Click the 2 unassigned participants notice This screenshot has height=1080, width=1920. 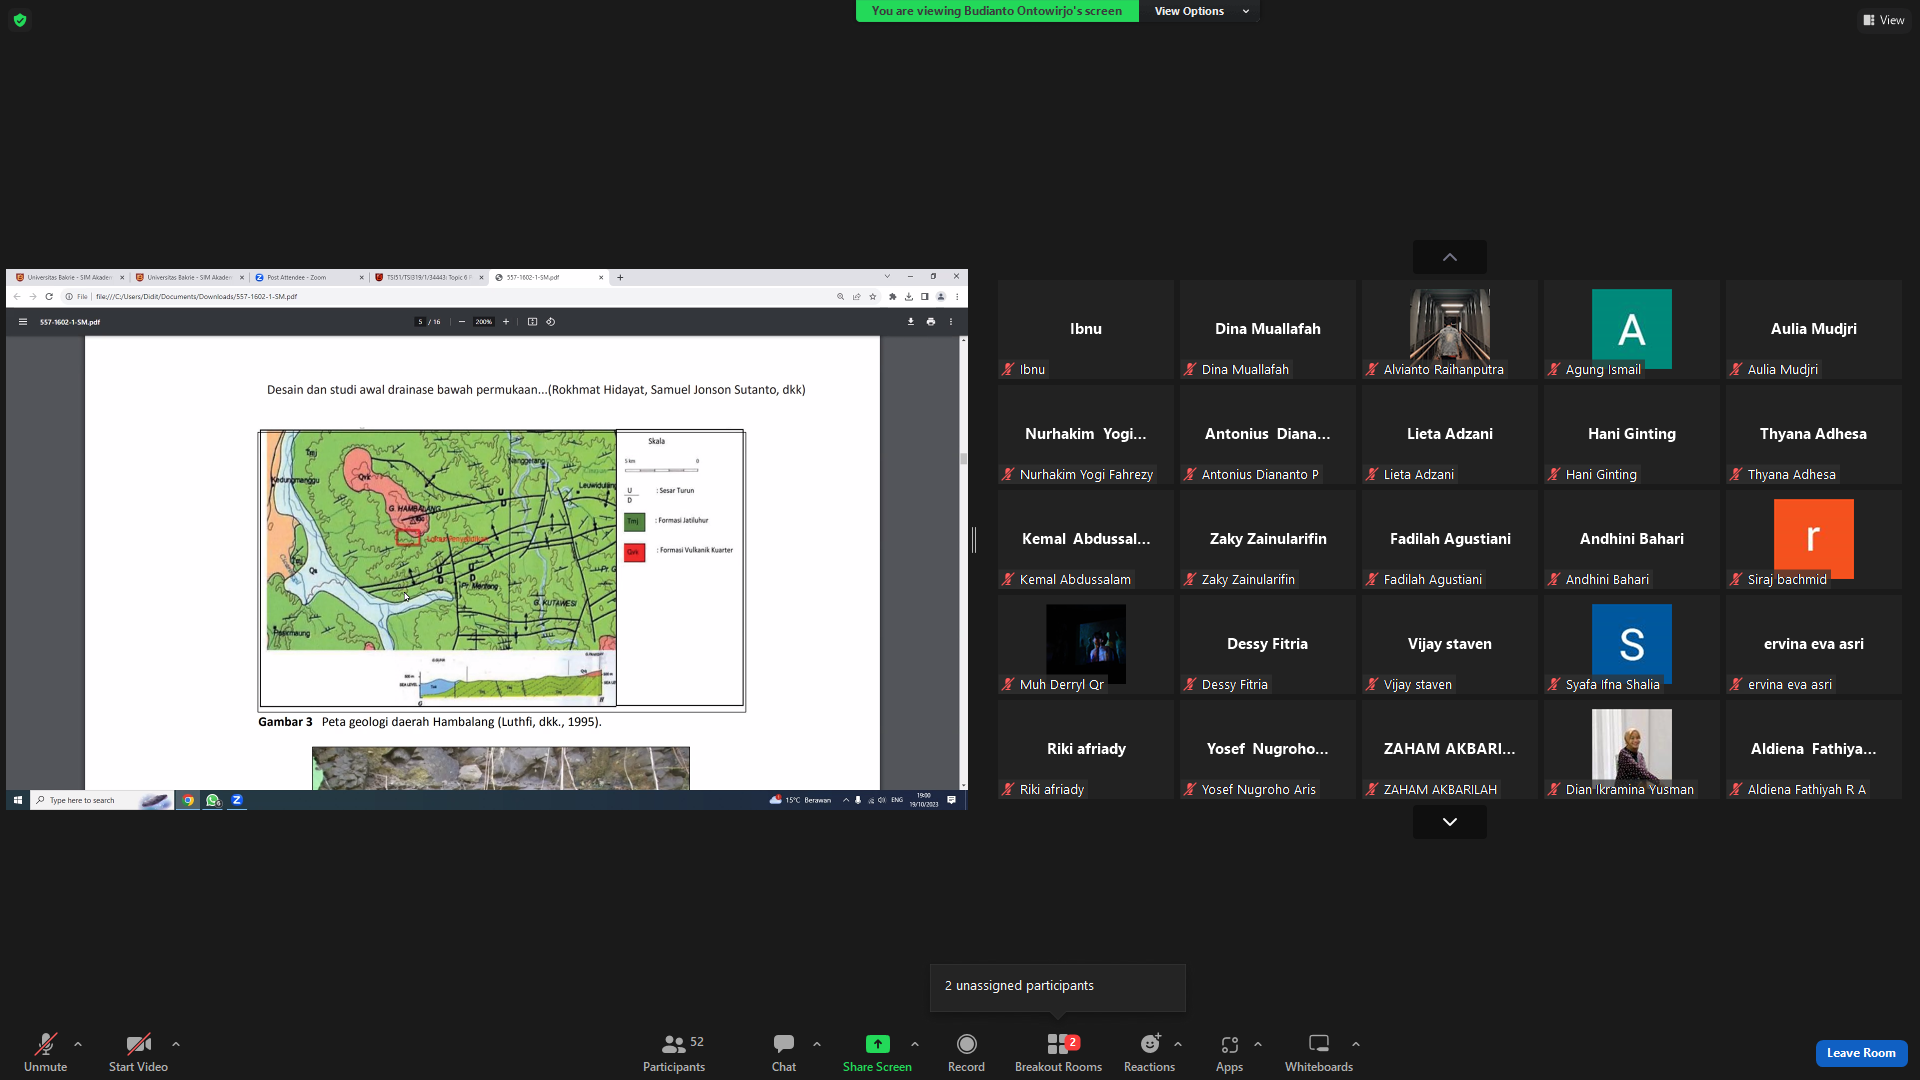tap(1058, 987)
